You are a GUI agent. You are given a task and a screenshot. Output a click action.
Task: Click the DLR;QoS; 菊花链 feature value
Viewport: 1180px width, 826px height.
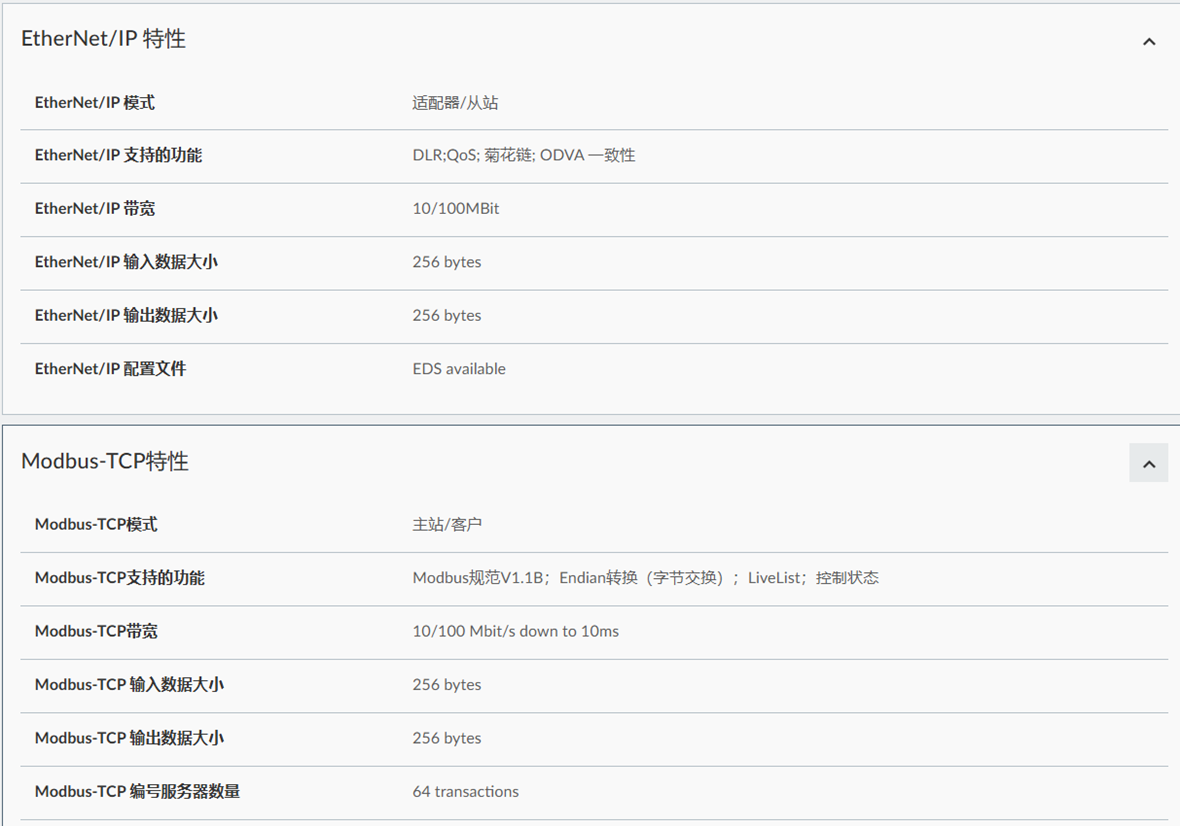pyautogui.click(x=523, y=156)
